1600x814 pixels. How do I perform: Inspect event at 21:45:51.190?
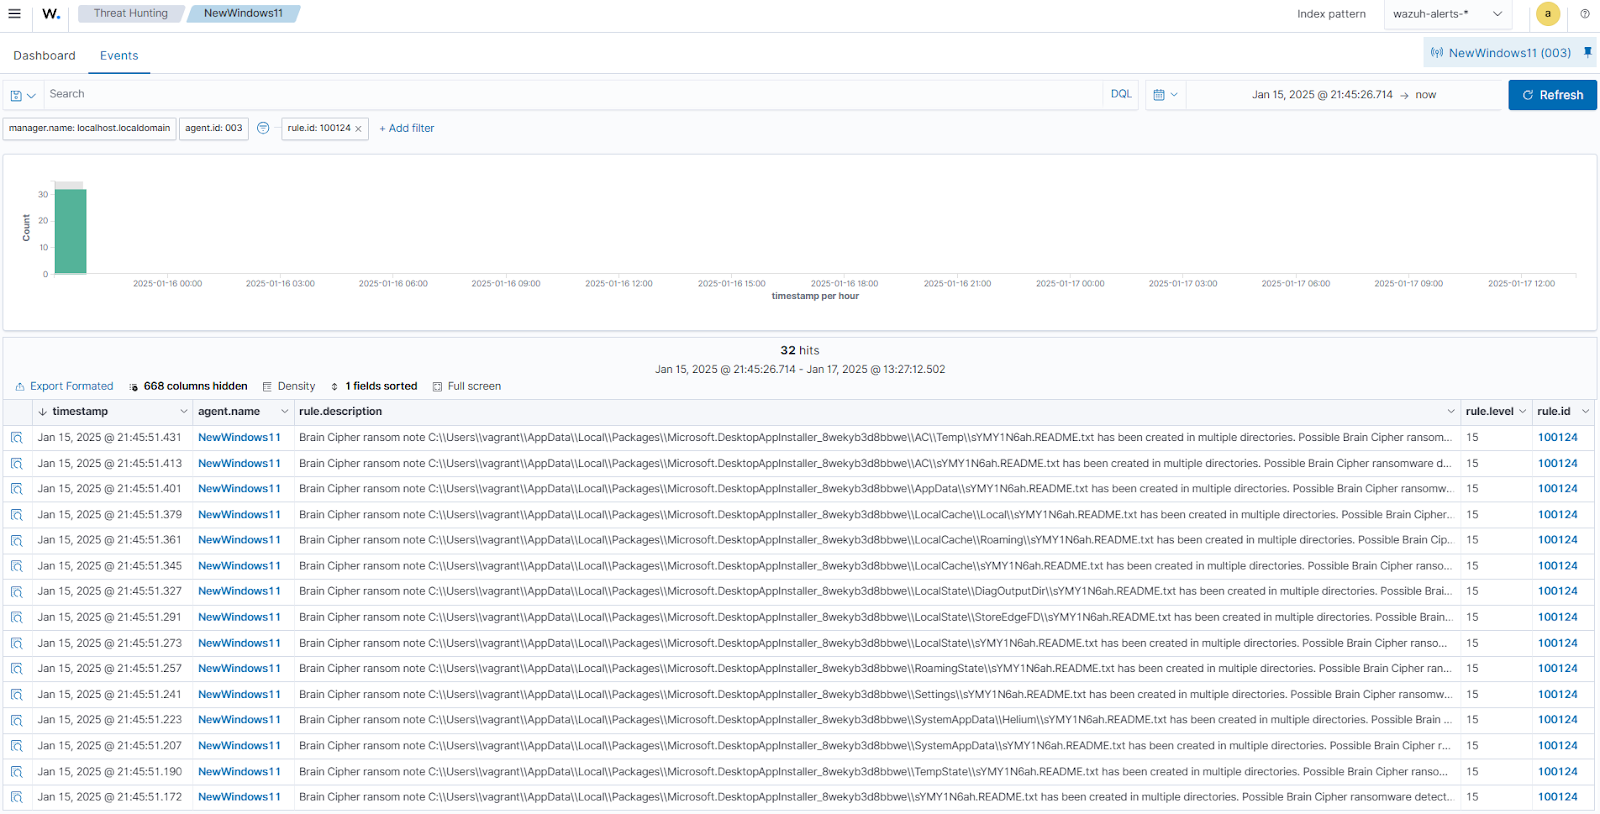coord(17,772)
